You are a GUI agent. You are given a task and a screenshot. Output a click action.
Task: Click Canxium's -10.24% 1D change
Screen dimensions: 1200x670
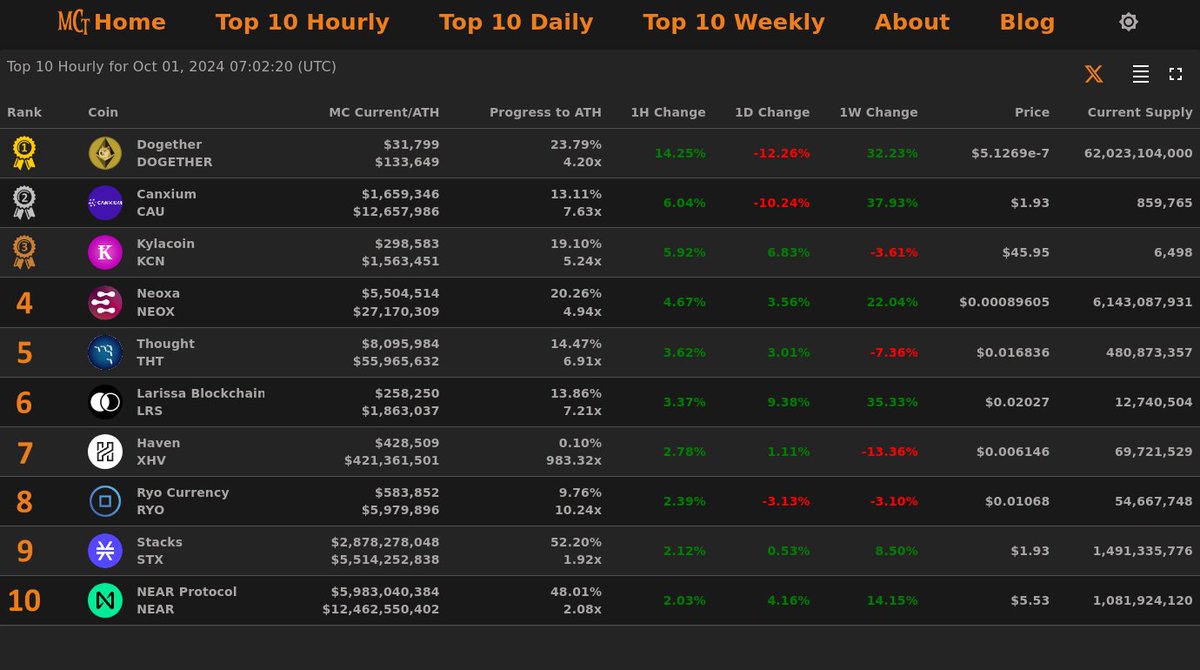[x=782, y=203]
